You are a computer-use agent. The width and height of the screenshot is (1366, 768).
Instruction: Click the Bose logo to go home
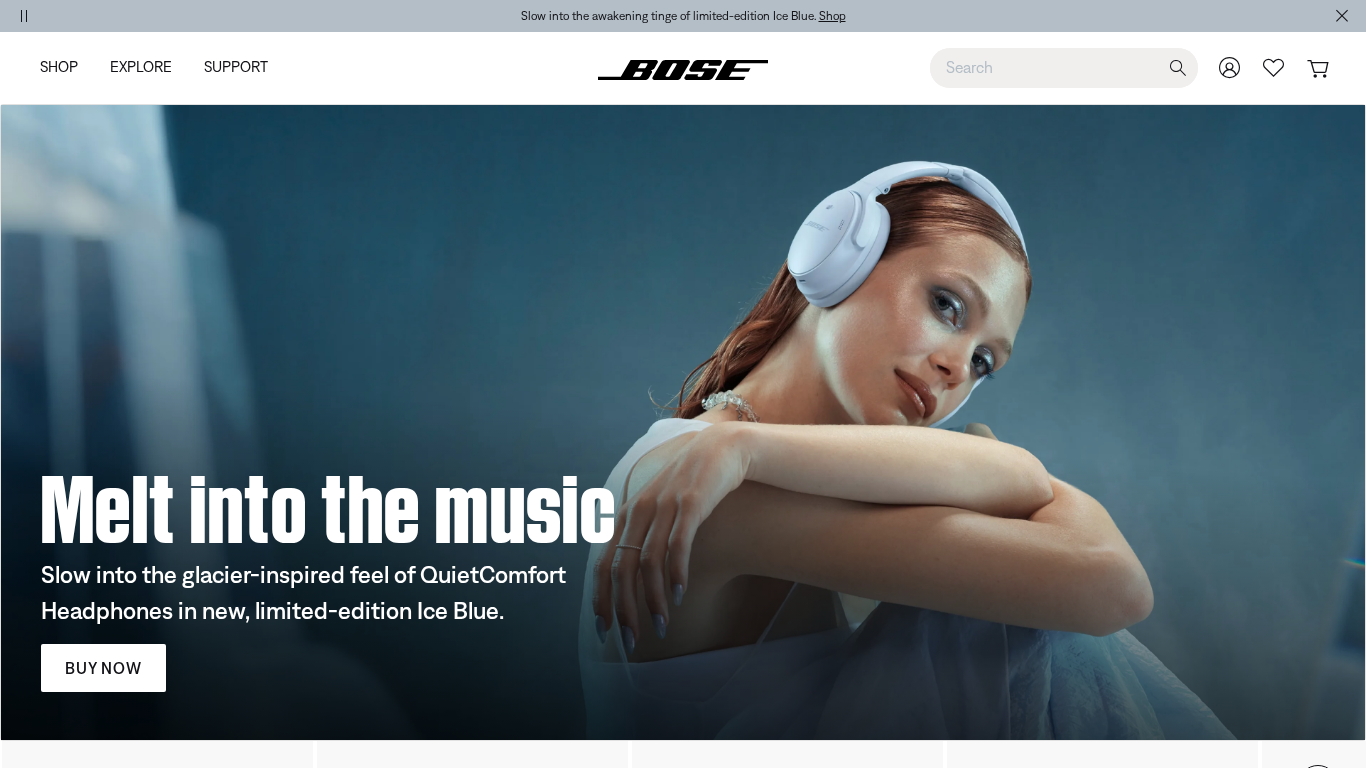click(x=683, y=69)
